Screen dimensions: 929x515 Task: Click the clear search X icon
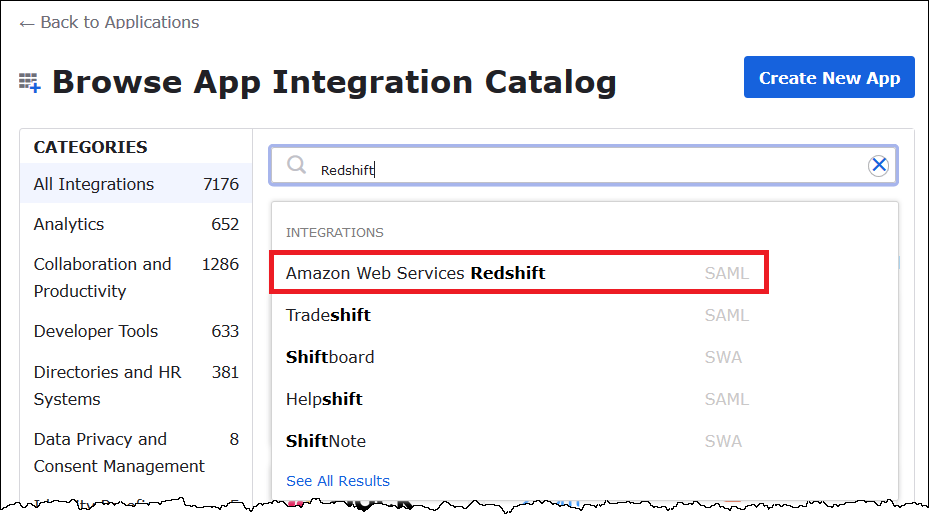(878, 166)
